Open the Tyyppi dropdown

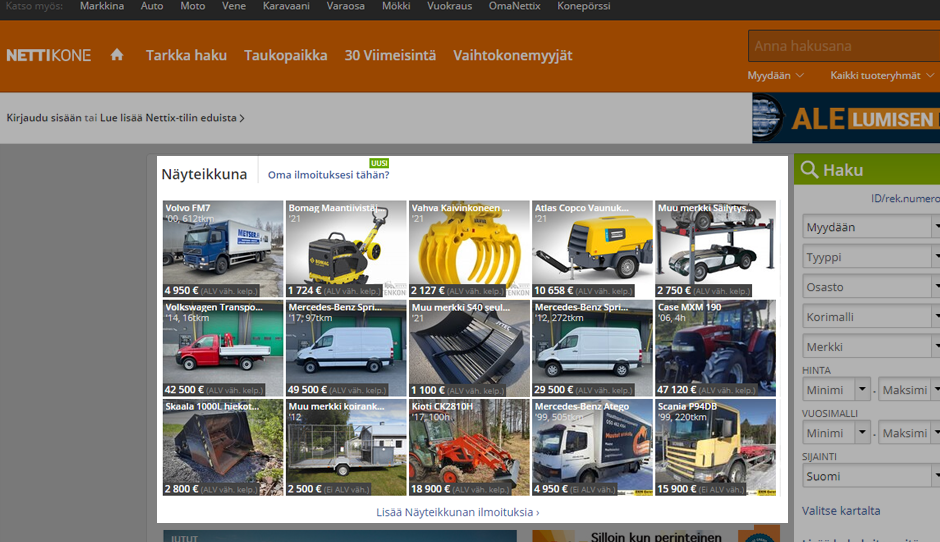[871, 257]
